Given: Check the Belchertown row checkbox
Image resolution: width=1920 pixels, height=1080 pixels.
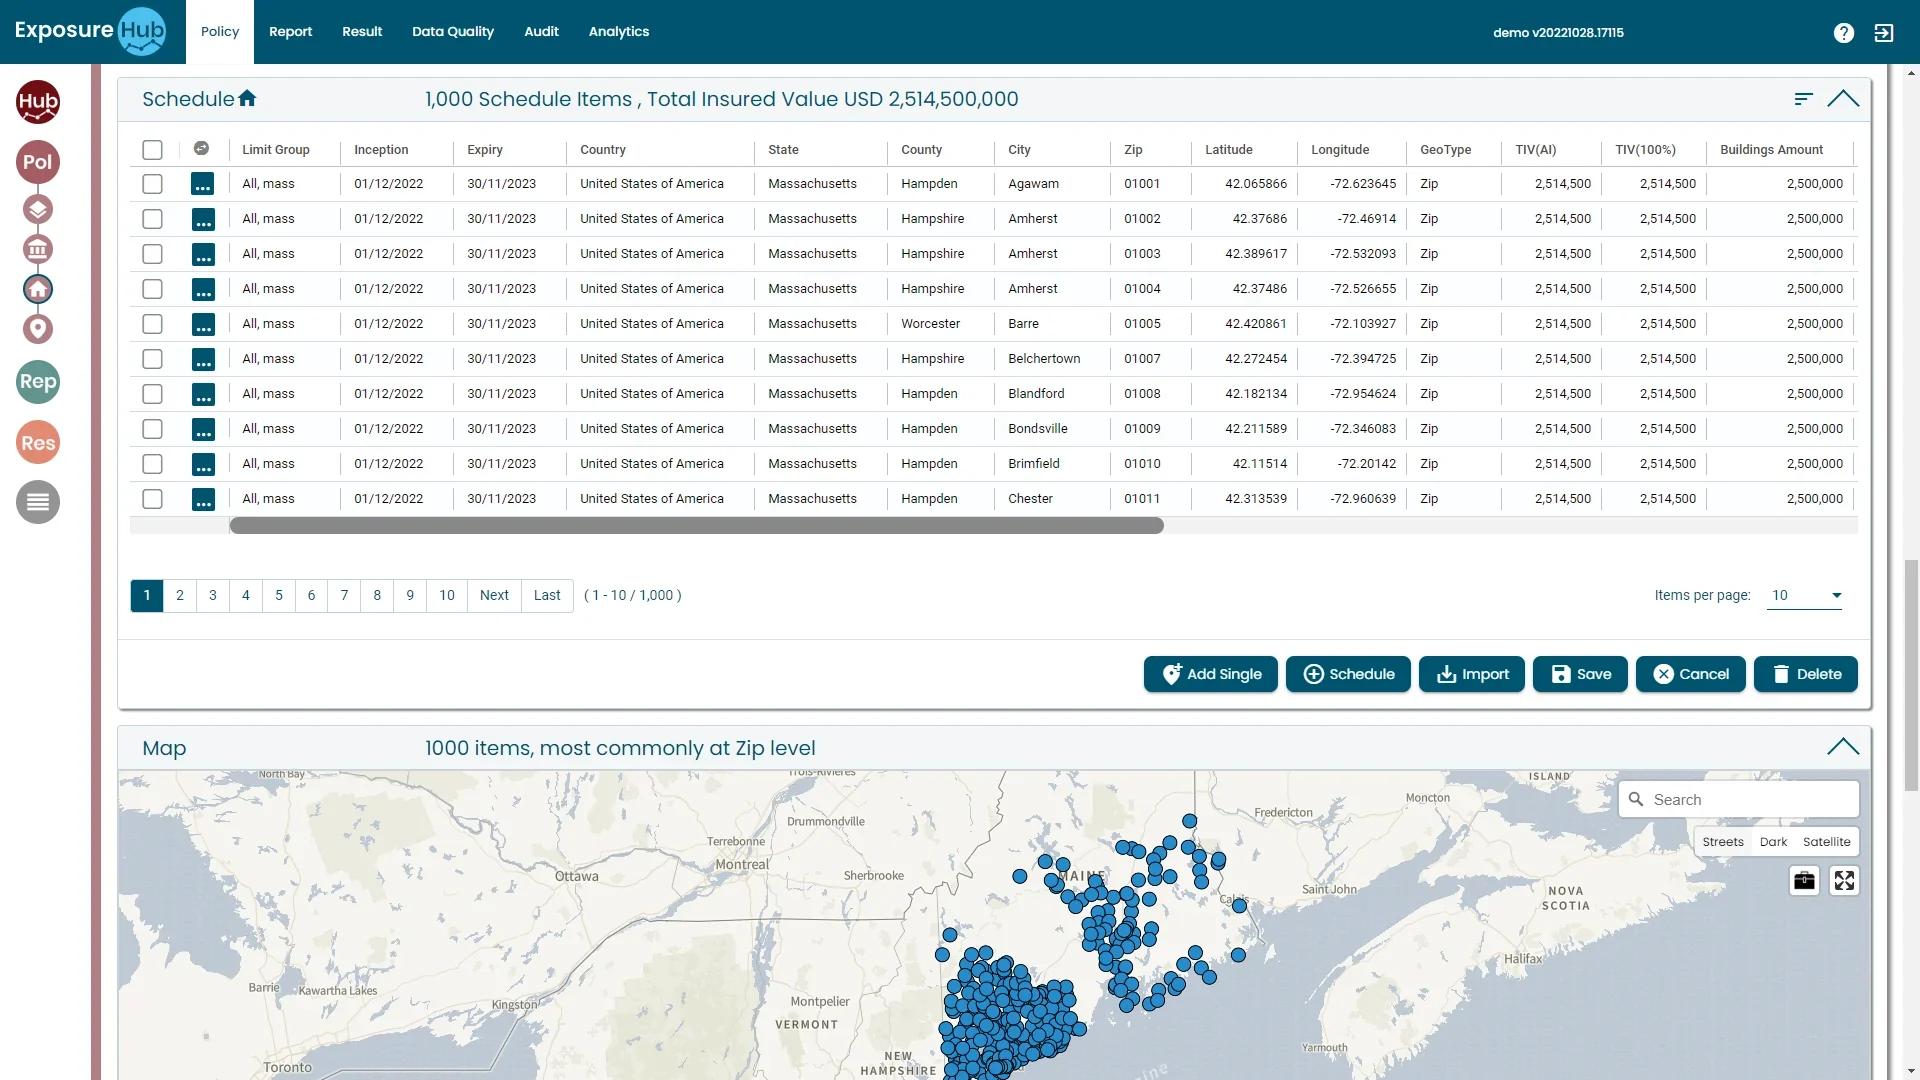Looking at the screenshot, I should pyautogui.click(x=152, y=359).
